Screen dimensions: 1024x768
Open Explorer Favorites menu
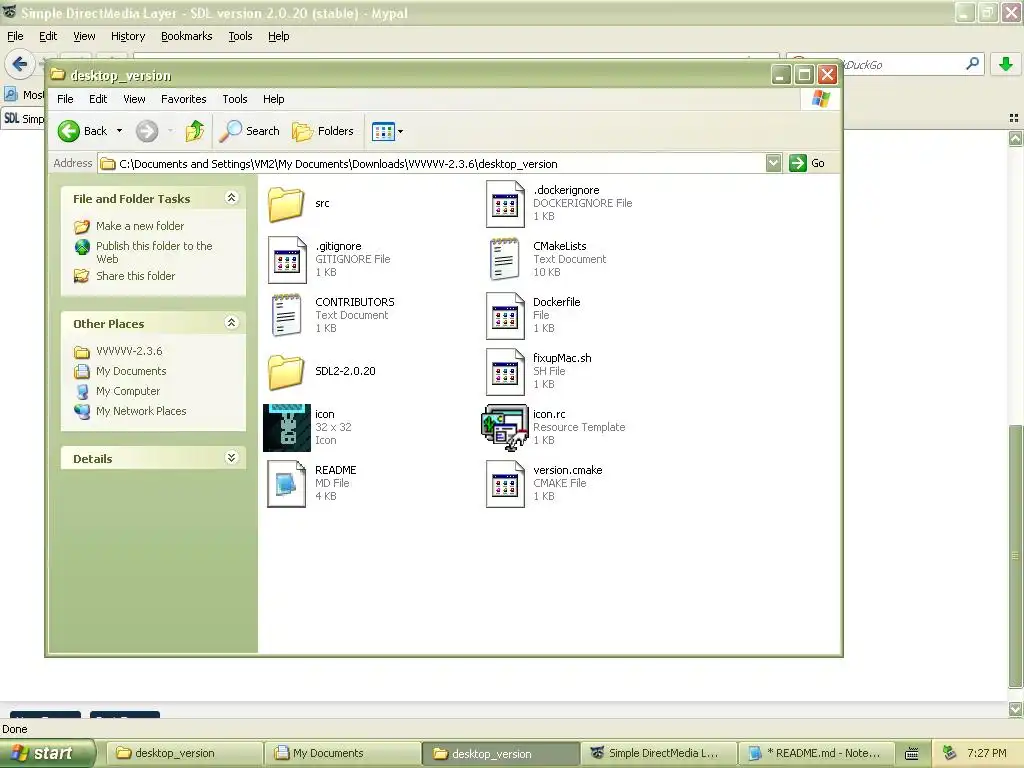click(x=184, y=99)
